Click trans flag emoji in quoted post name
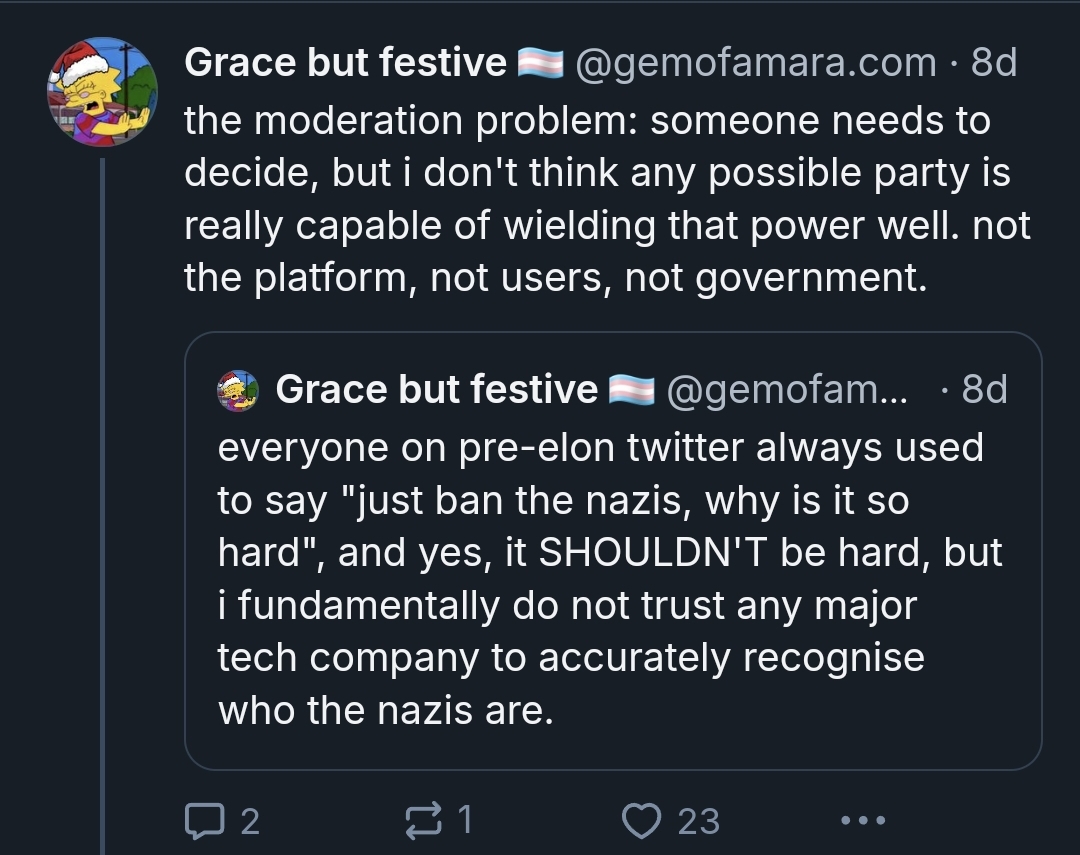The width and height of the screenshot is (1080, 855). (631, 390)
